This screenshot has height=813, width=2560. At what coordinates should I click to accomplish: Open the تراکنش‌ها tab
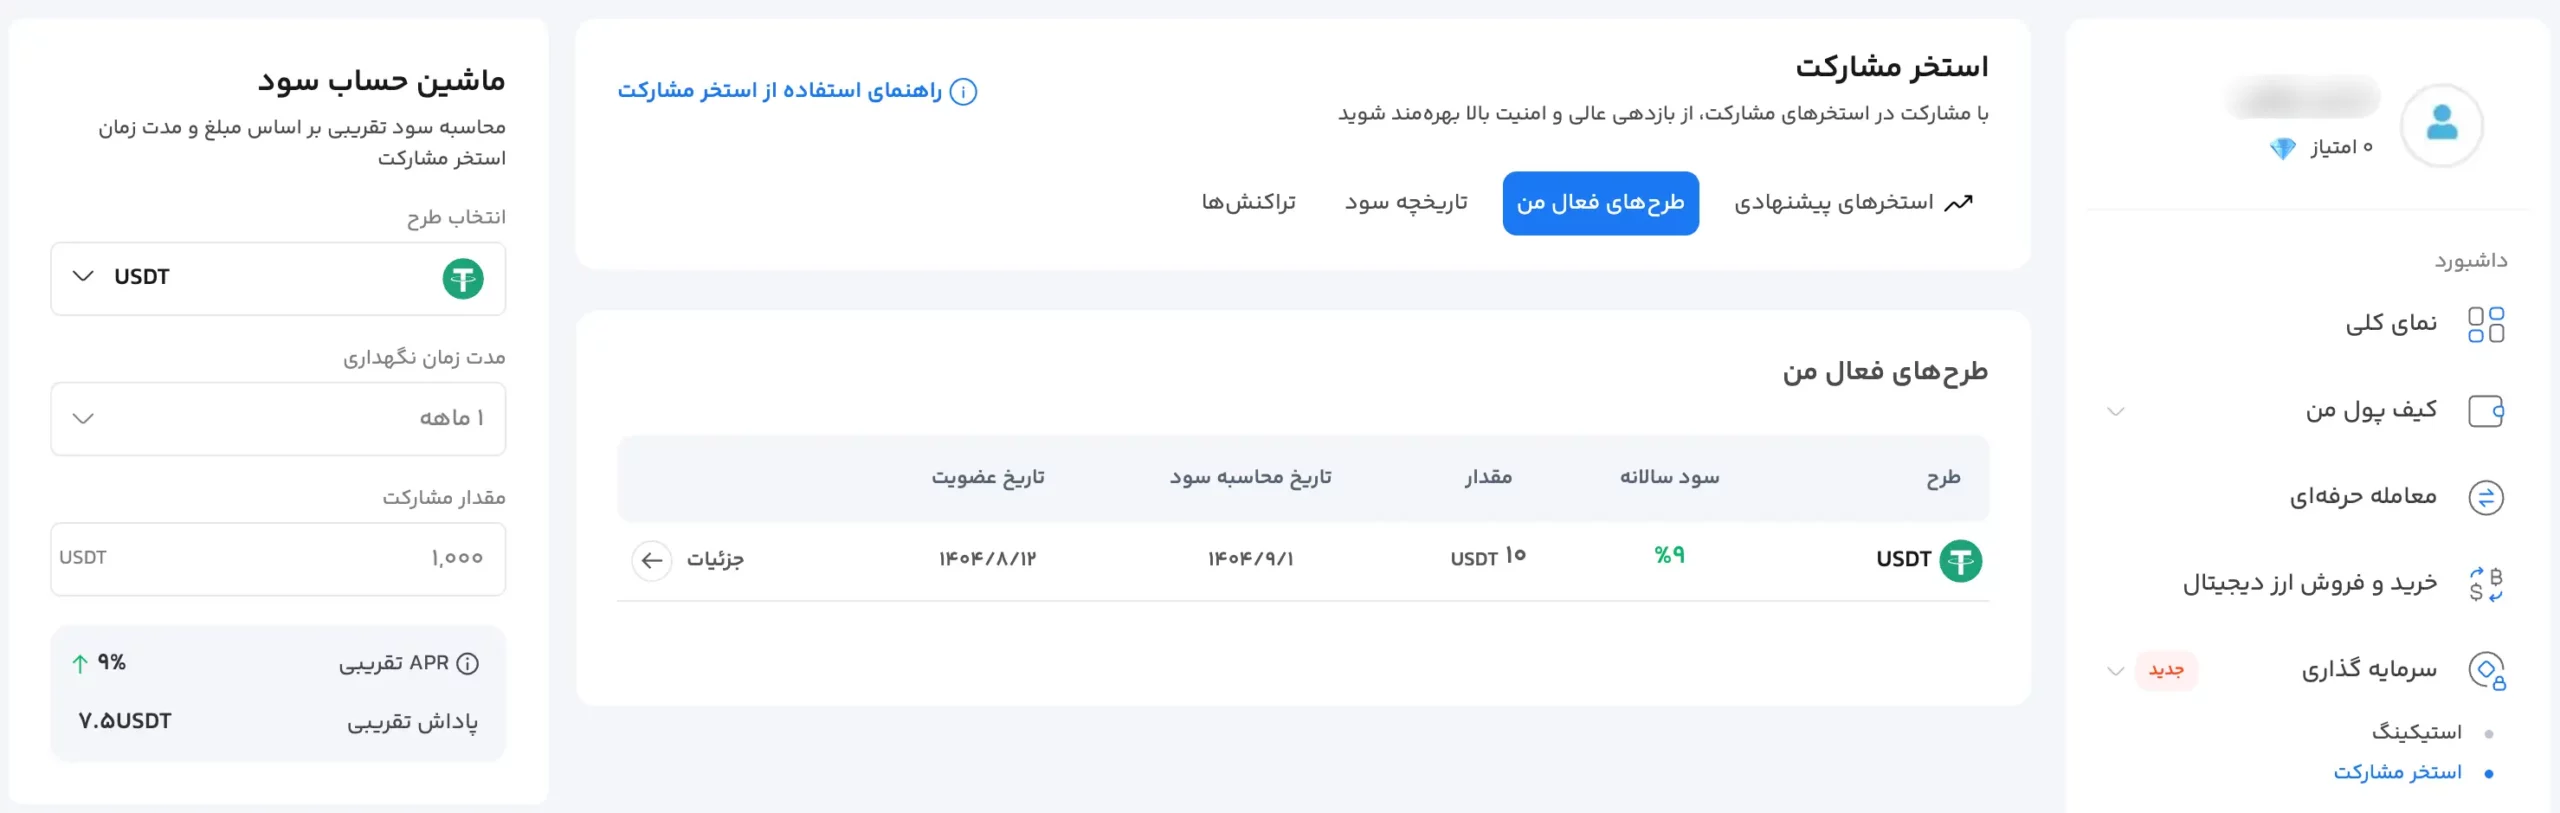point(1247,202)
